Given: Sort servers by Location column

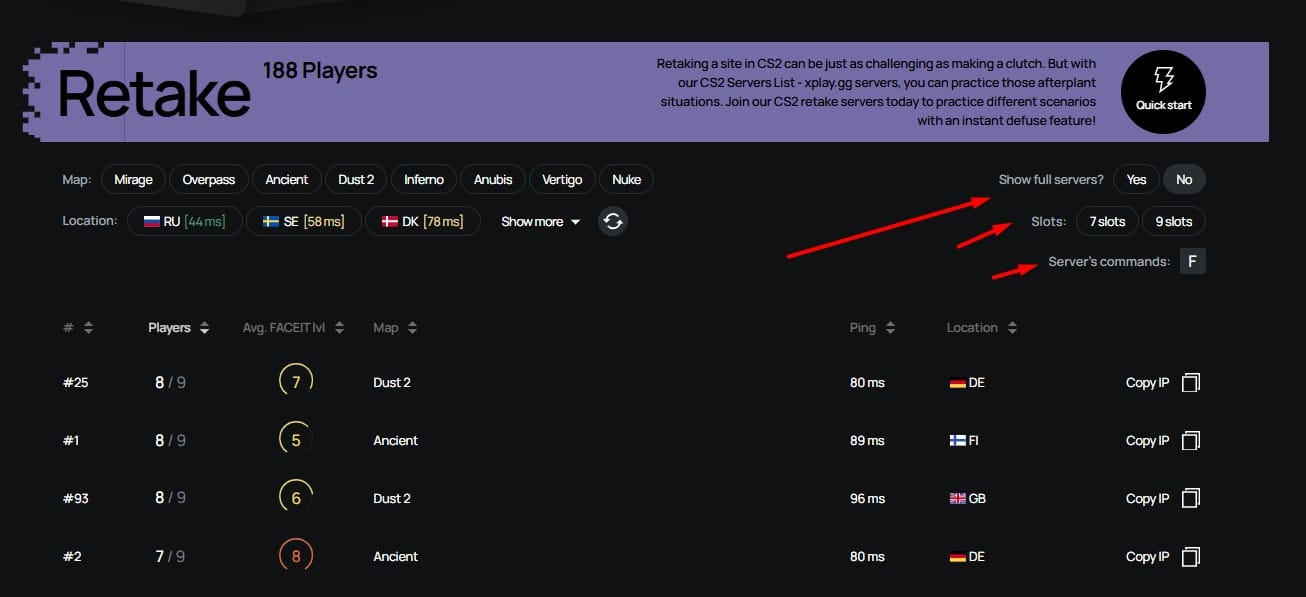Looking at the screenshot, I should (x=982, y=328).
